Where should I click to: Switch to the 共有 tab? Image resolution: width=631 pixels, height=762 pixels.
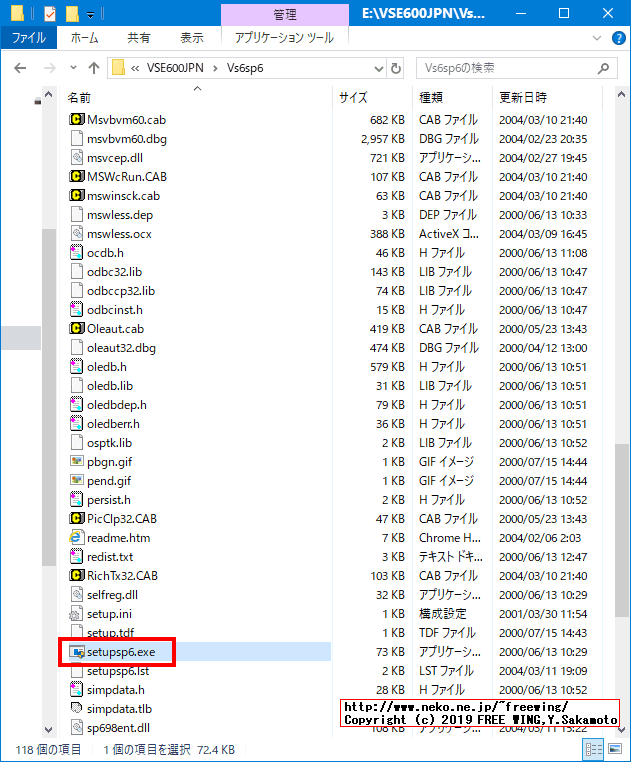[x=139, y=37]
